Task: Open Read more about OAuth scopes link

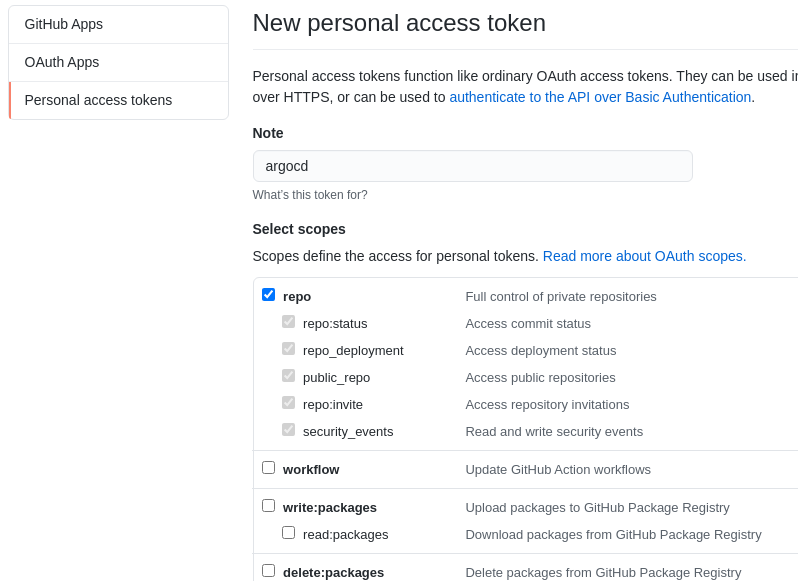Action: coord(644,256)
